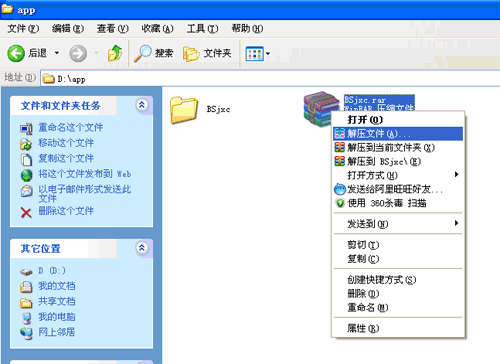Click the red X delete file icon

pyautogui.click(x=26, y=212)
